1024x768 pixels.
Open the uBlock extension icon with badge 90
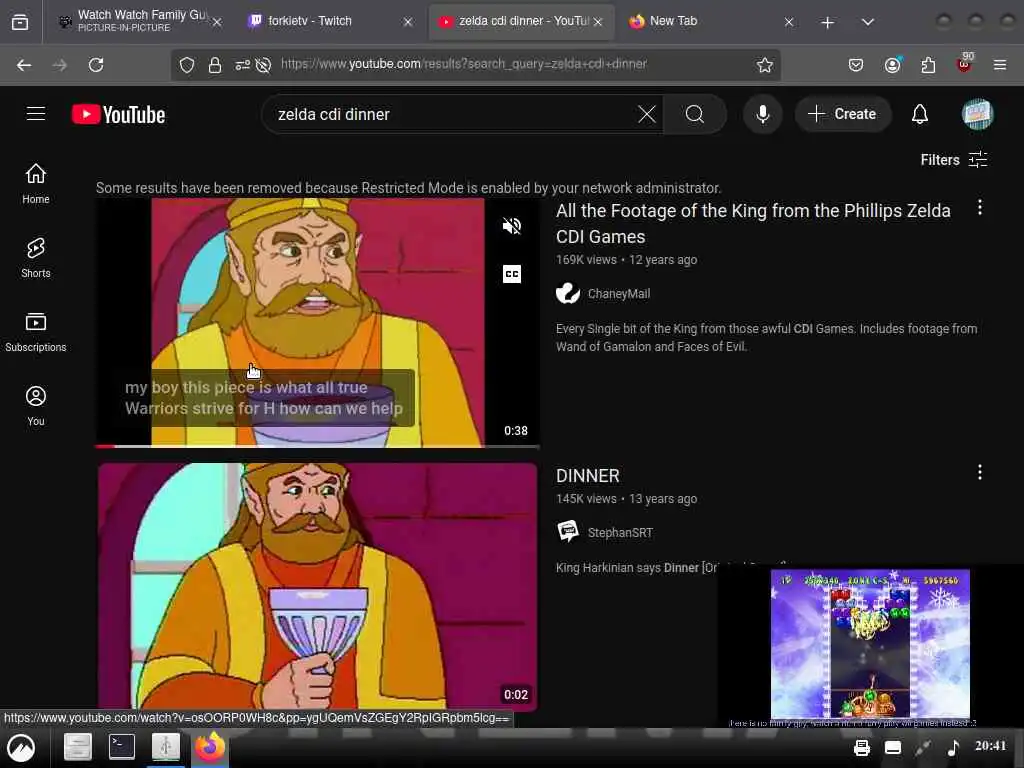point(964,63)
